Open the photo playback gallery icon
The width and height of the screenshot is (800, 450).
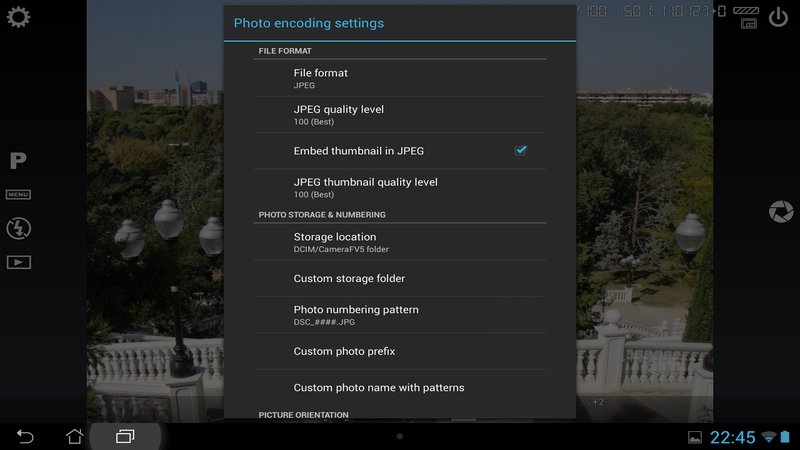click(18, 262)
